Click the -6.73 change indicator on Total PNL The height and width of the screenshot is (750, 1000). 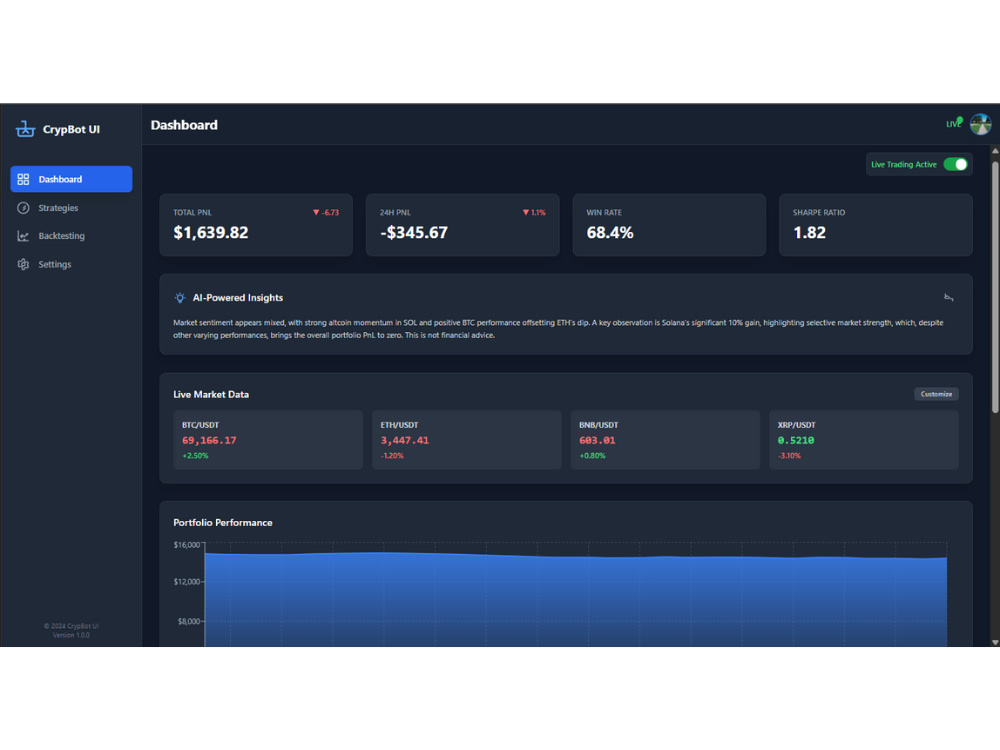click(326, 212)
